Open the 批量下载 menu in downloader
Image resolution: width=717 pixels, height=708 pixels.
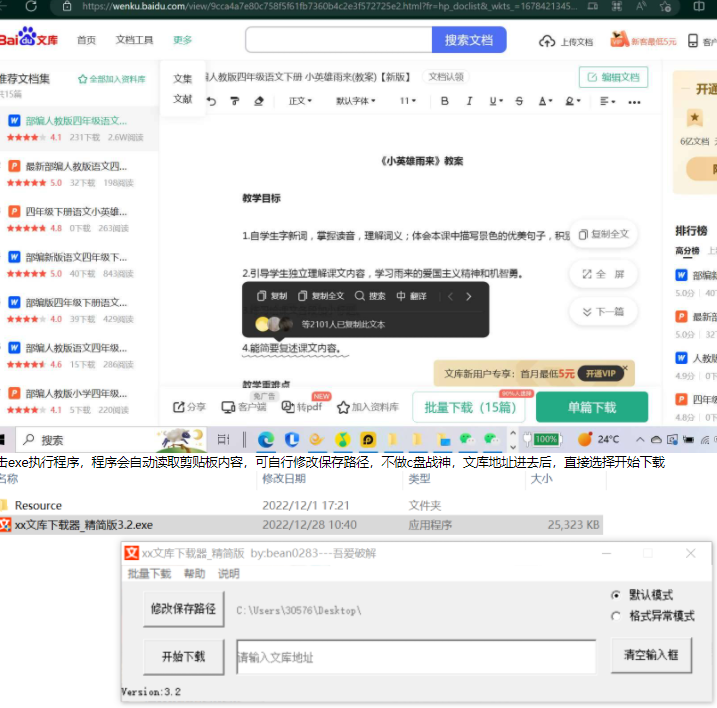[x=149, y=574]
